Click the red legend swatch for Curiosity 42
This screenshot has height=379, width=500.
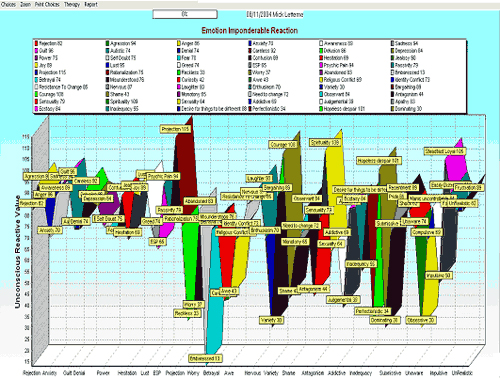pos(179,80)
